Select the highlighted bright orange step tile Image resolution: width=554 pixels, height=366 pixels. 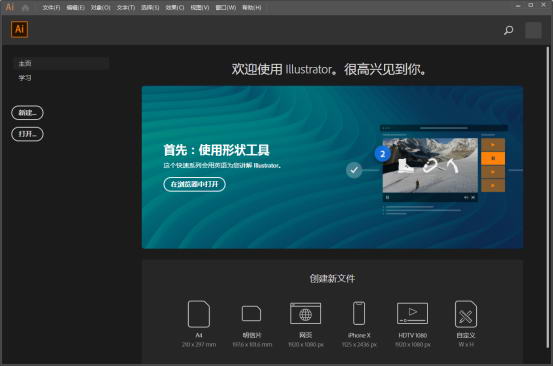[x=493, y=158]
